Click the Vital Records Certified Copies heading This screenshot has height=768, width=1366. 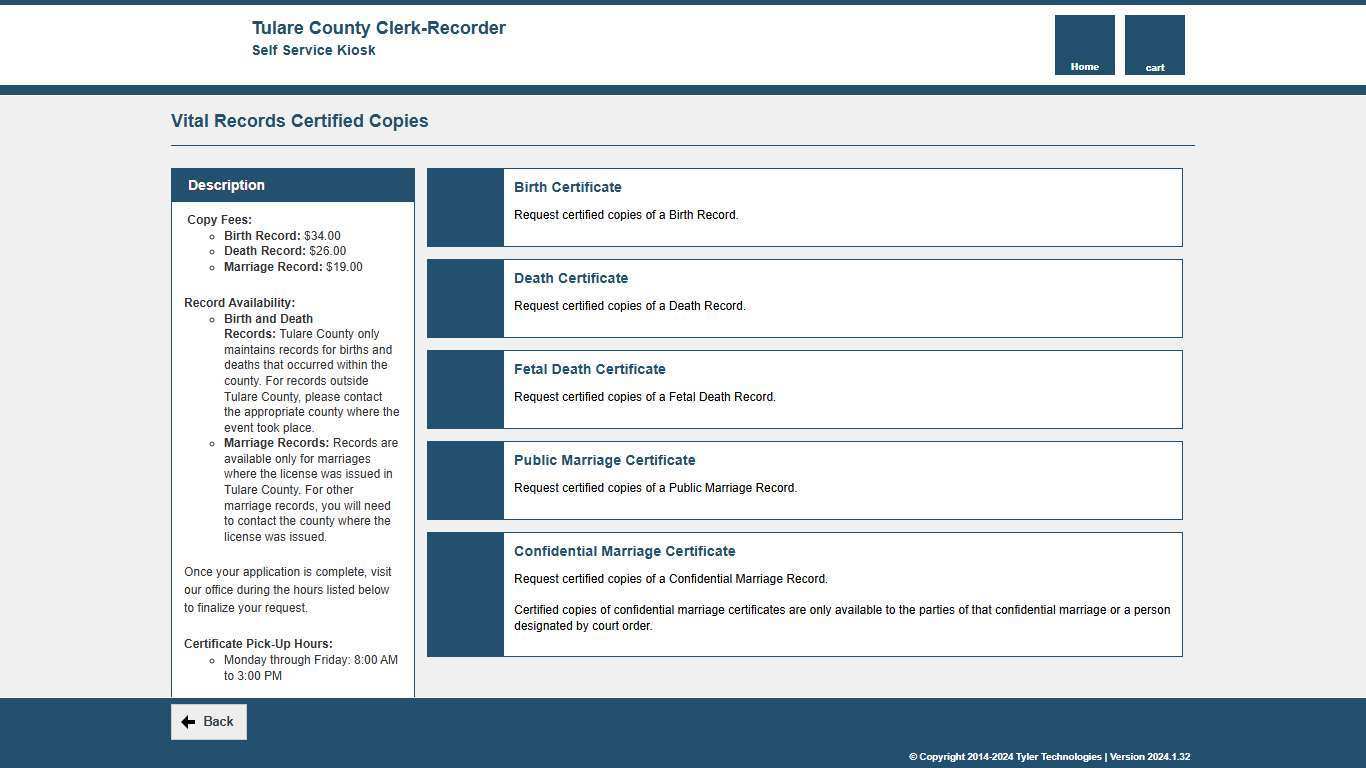(x=299, y=121)
